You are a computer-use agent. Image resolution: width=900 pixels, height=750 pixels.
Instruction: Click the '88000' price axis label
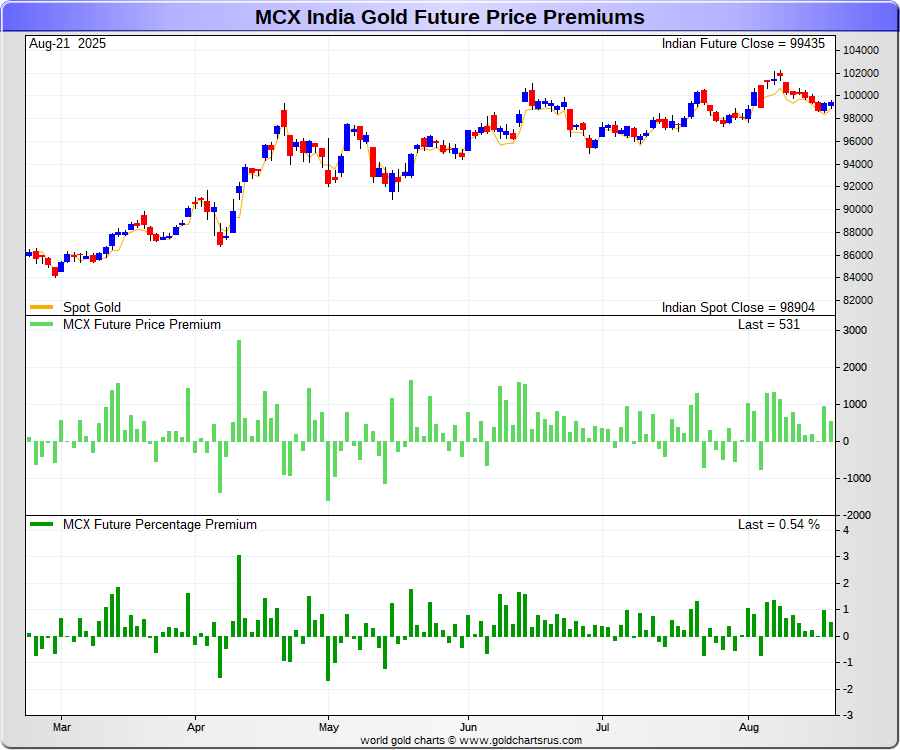coord(858,232)
